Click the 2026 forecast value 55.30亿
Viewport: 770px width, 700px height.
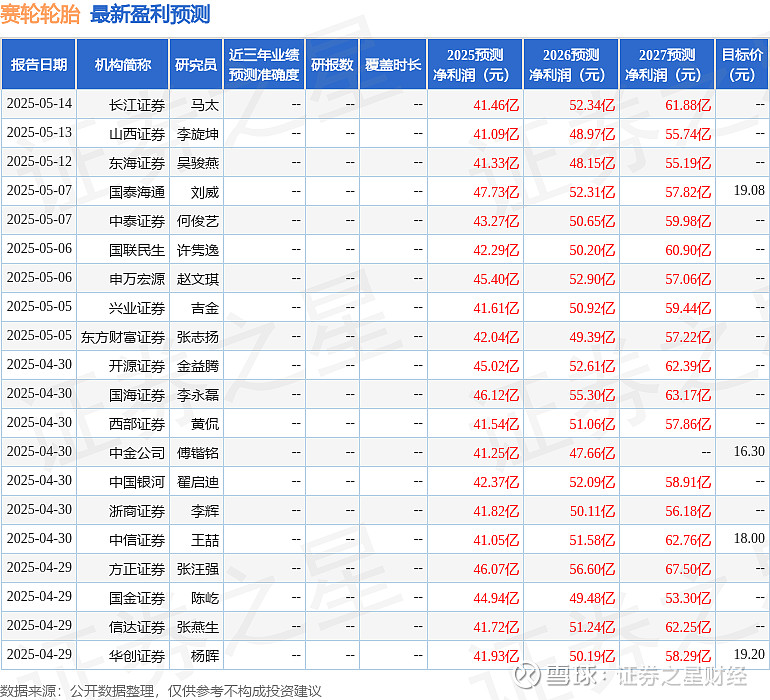tap(592, 395)
